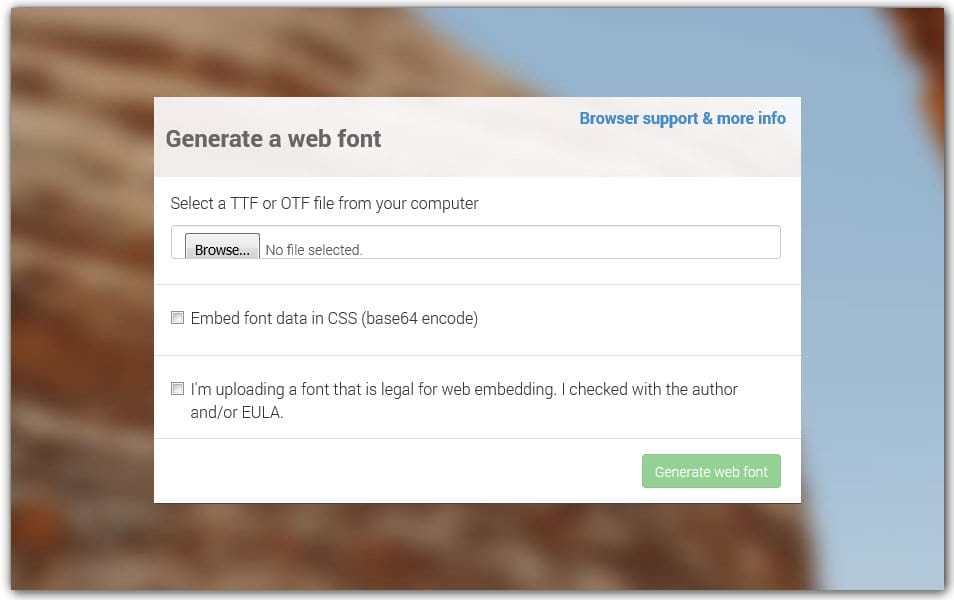Click the Browse... file selection button

click(x=222, y=249)
